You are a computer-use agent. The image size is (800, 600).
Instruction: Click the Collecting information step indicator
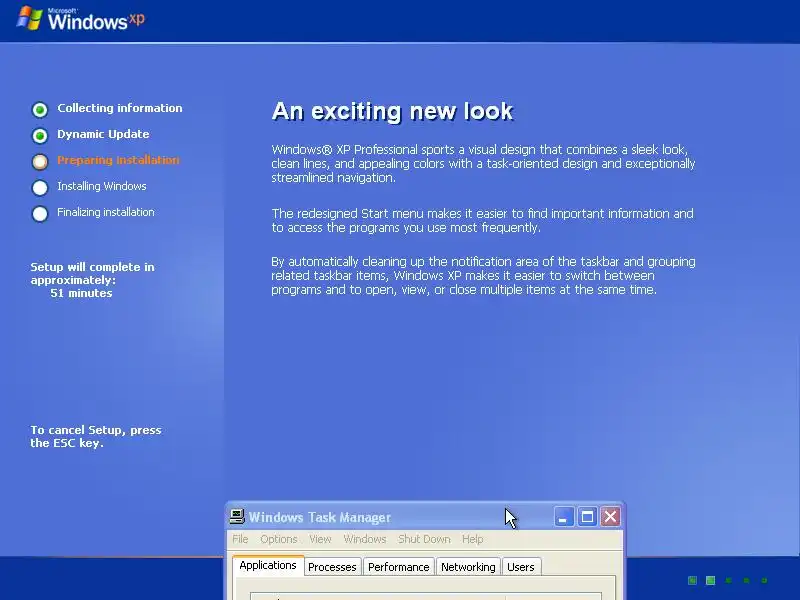[40, 109]
